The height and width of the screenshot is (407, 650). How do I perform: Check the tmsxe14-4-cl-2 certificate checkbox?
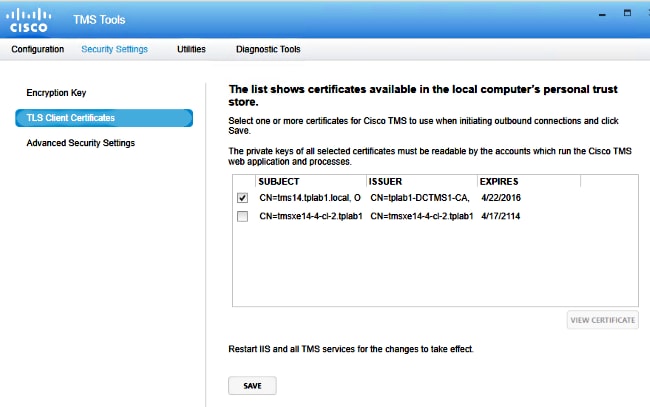pyautogui.click(x=243, y=216)
